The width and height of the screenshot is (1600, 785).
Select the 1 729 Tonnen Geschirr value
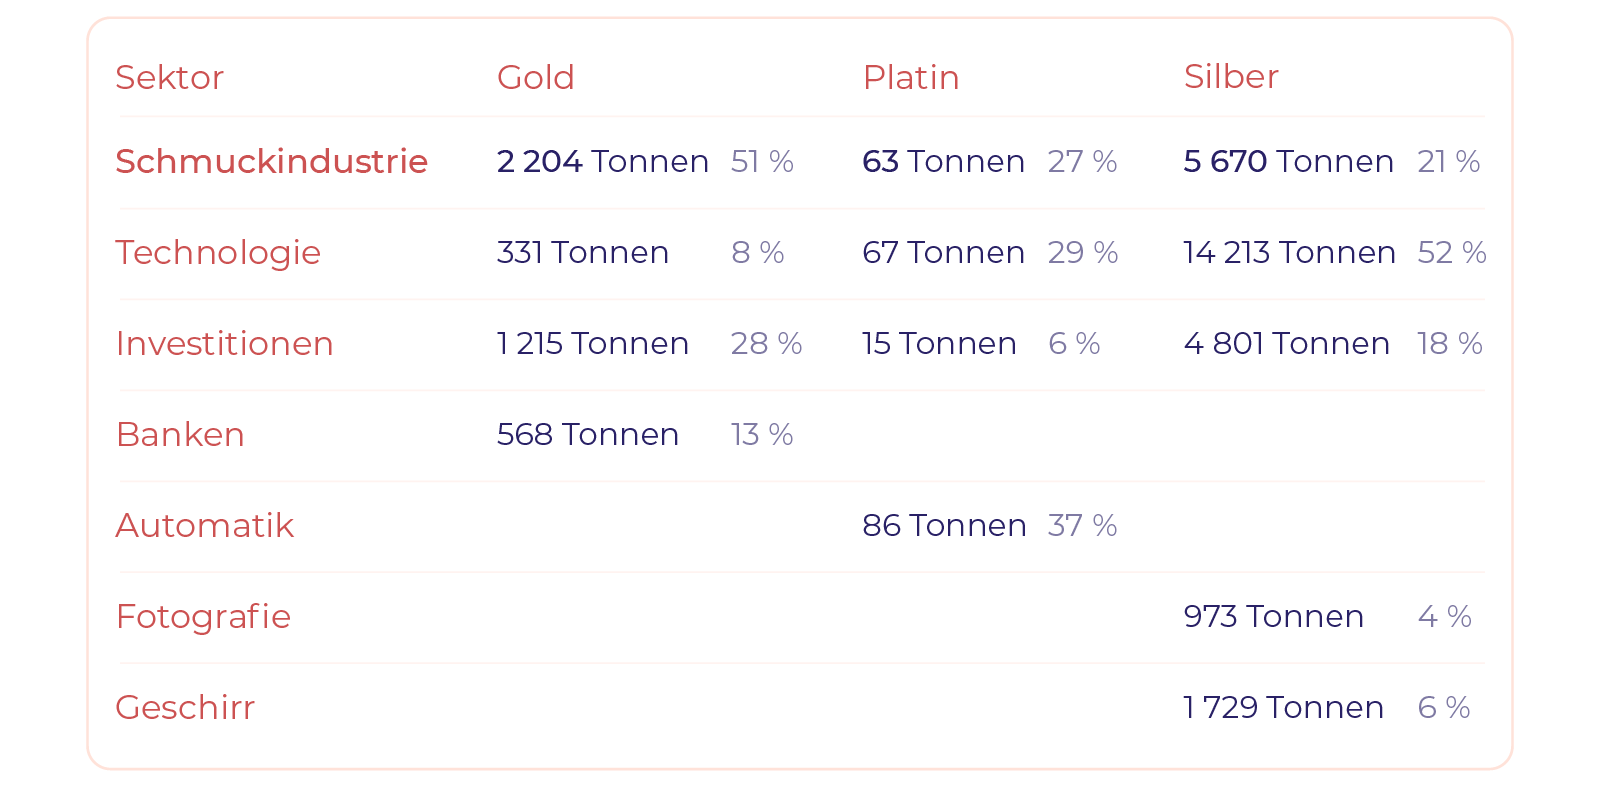coord(1283,707)
